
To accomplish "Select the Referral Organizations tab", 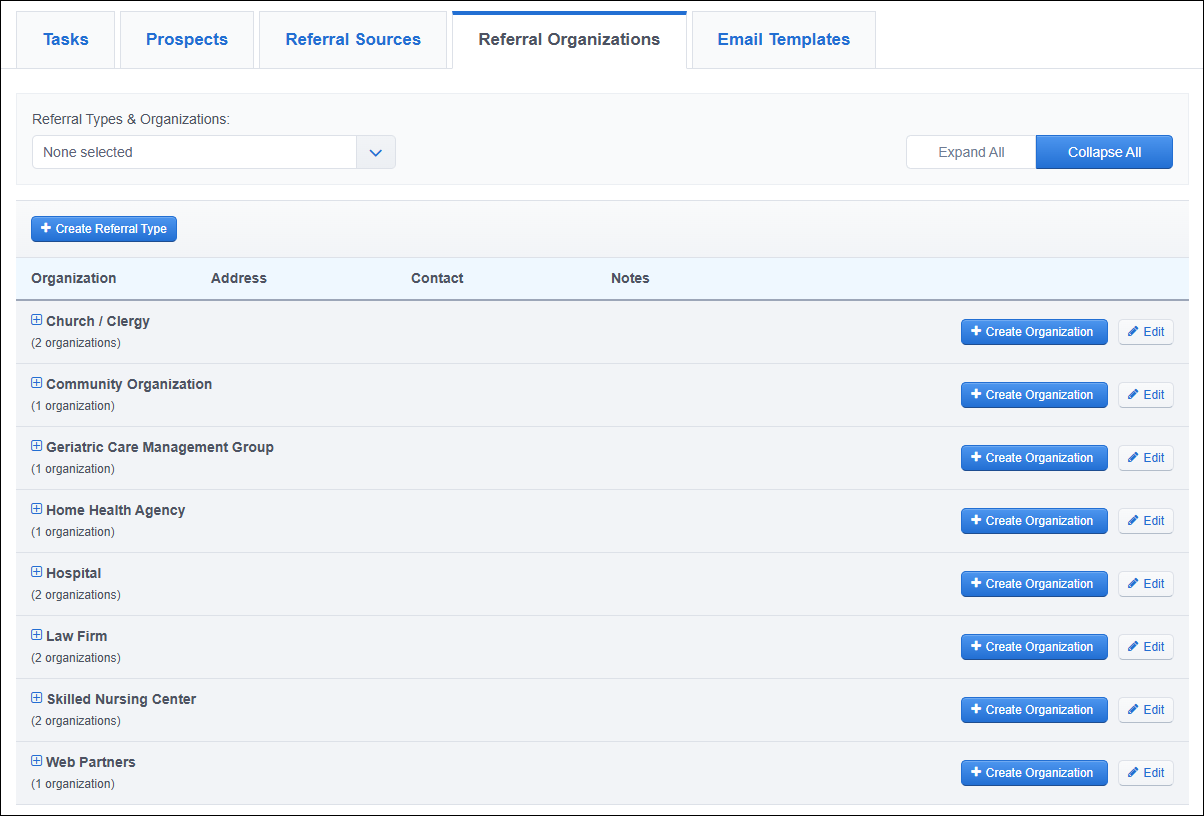I will 569,40.
